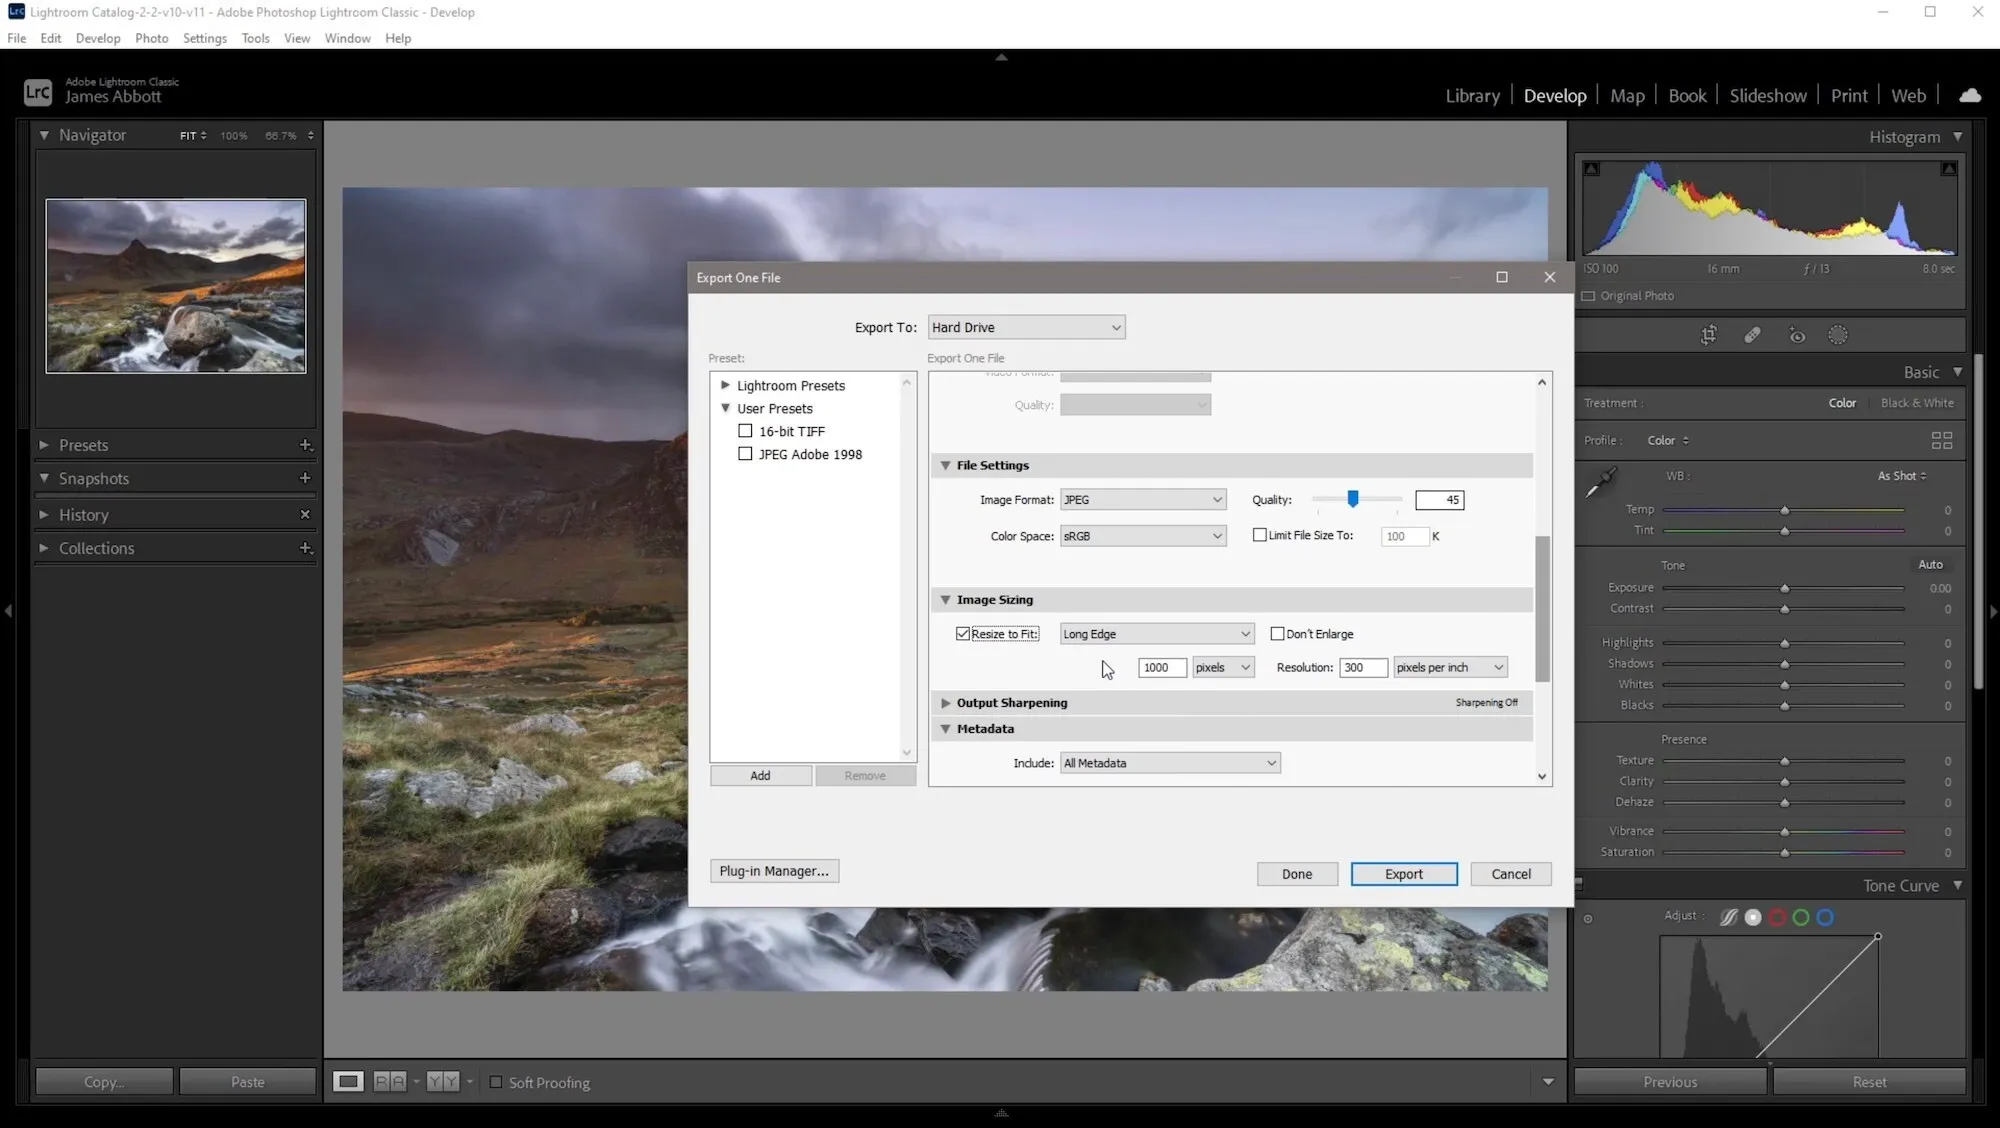Click the Reset button
The image size is (2000, 1128).
pyautogui.click(x=1869, y=1082)
